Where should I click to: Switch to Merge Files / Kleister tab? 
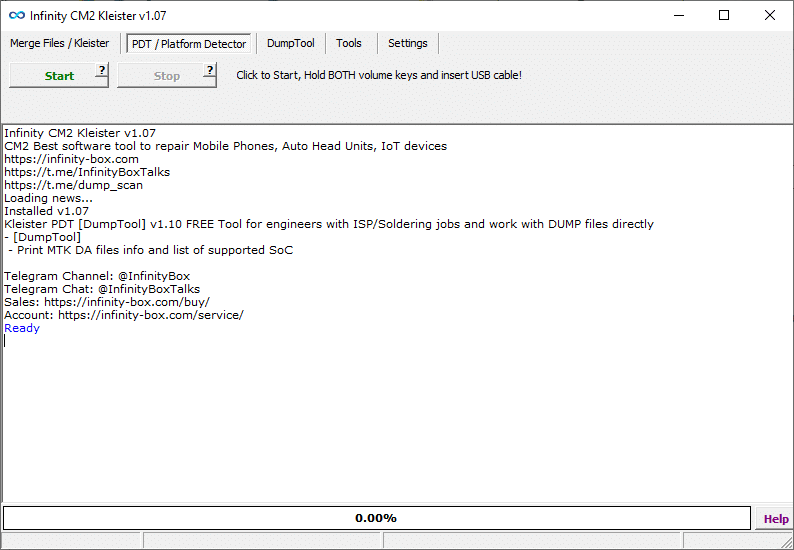[x=60, y=44]
